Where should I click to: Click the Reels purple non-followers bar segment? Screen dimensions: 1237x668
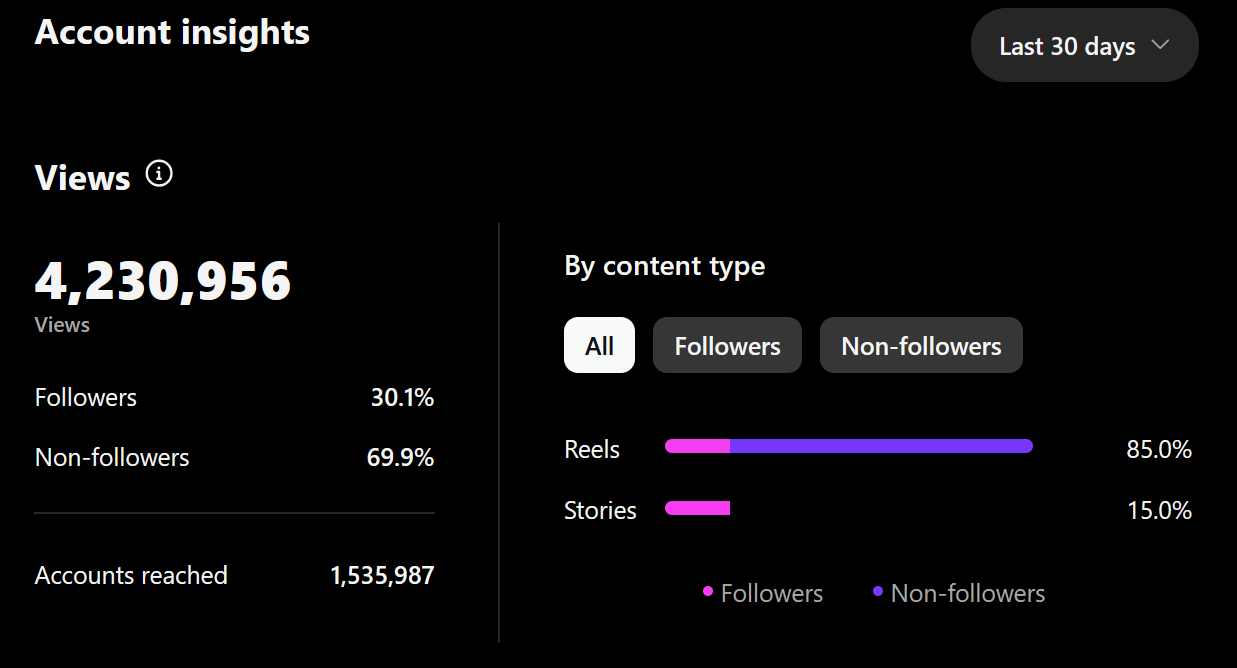pyautogui.click(x=880, y=446)
